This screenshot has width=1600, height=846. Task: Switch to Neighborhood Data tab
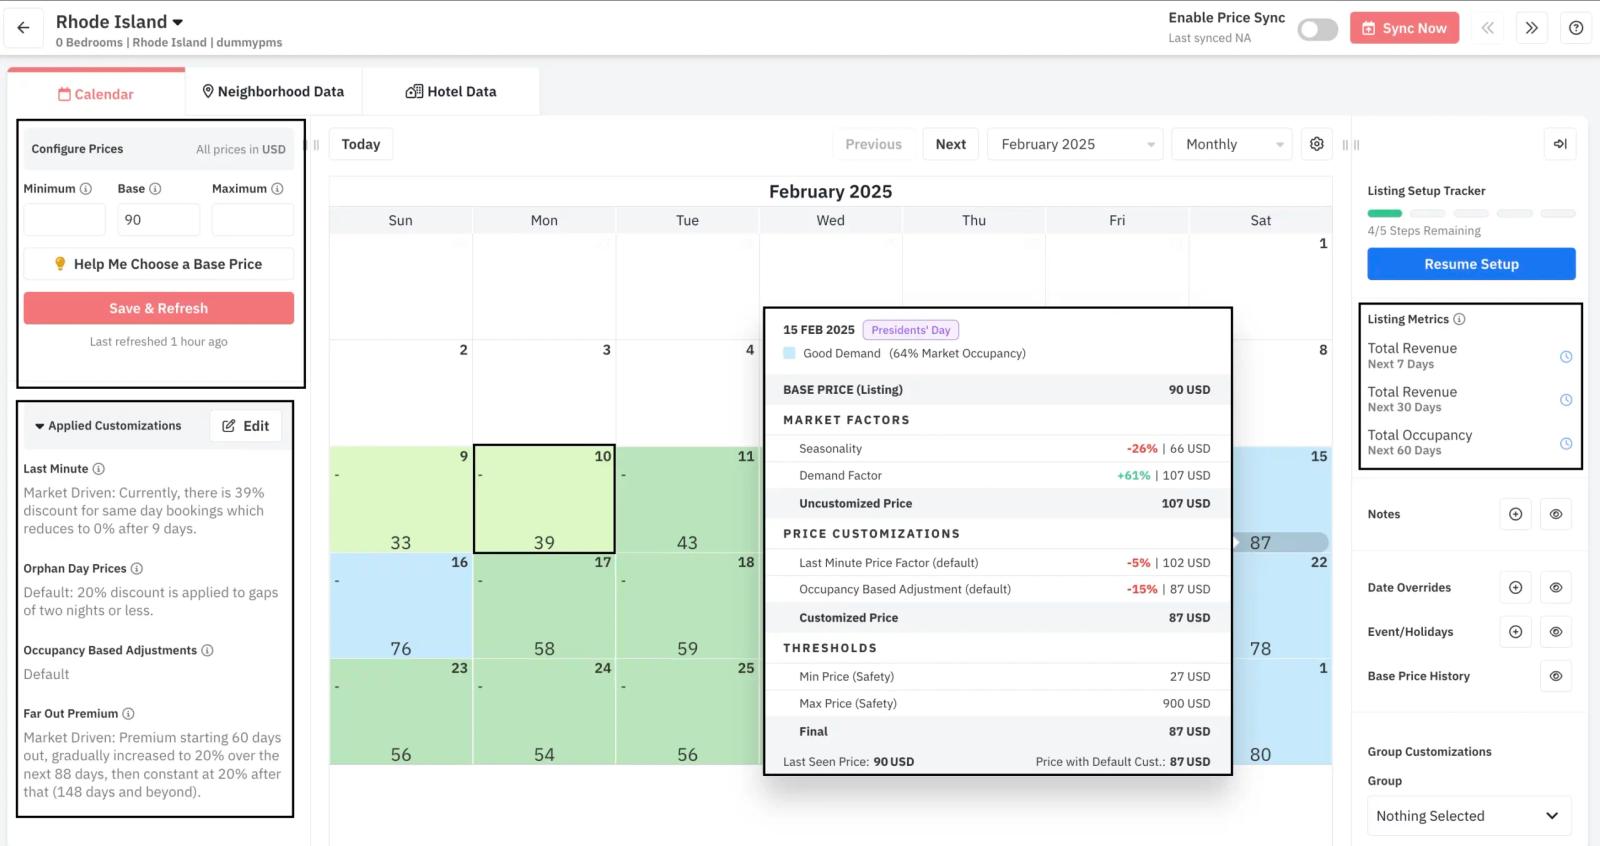tap(273, 92)
